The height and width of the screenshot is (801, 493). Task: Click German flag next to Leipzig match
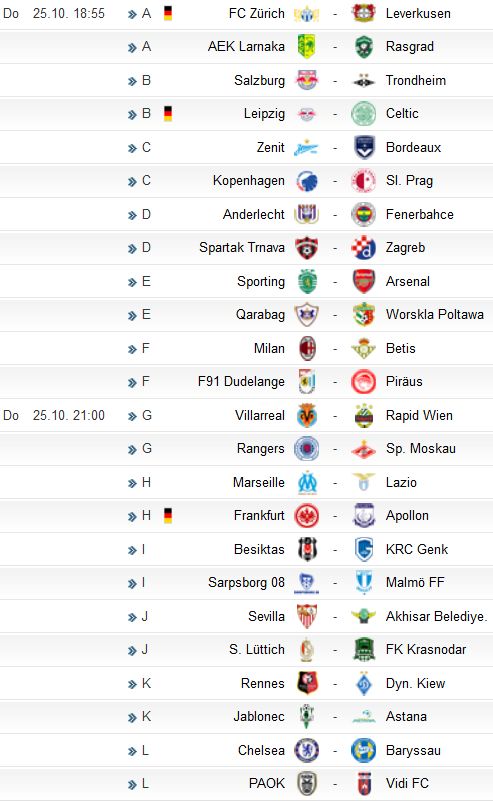pos(168,113)
